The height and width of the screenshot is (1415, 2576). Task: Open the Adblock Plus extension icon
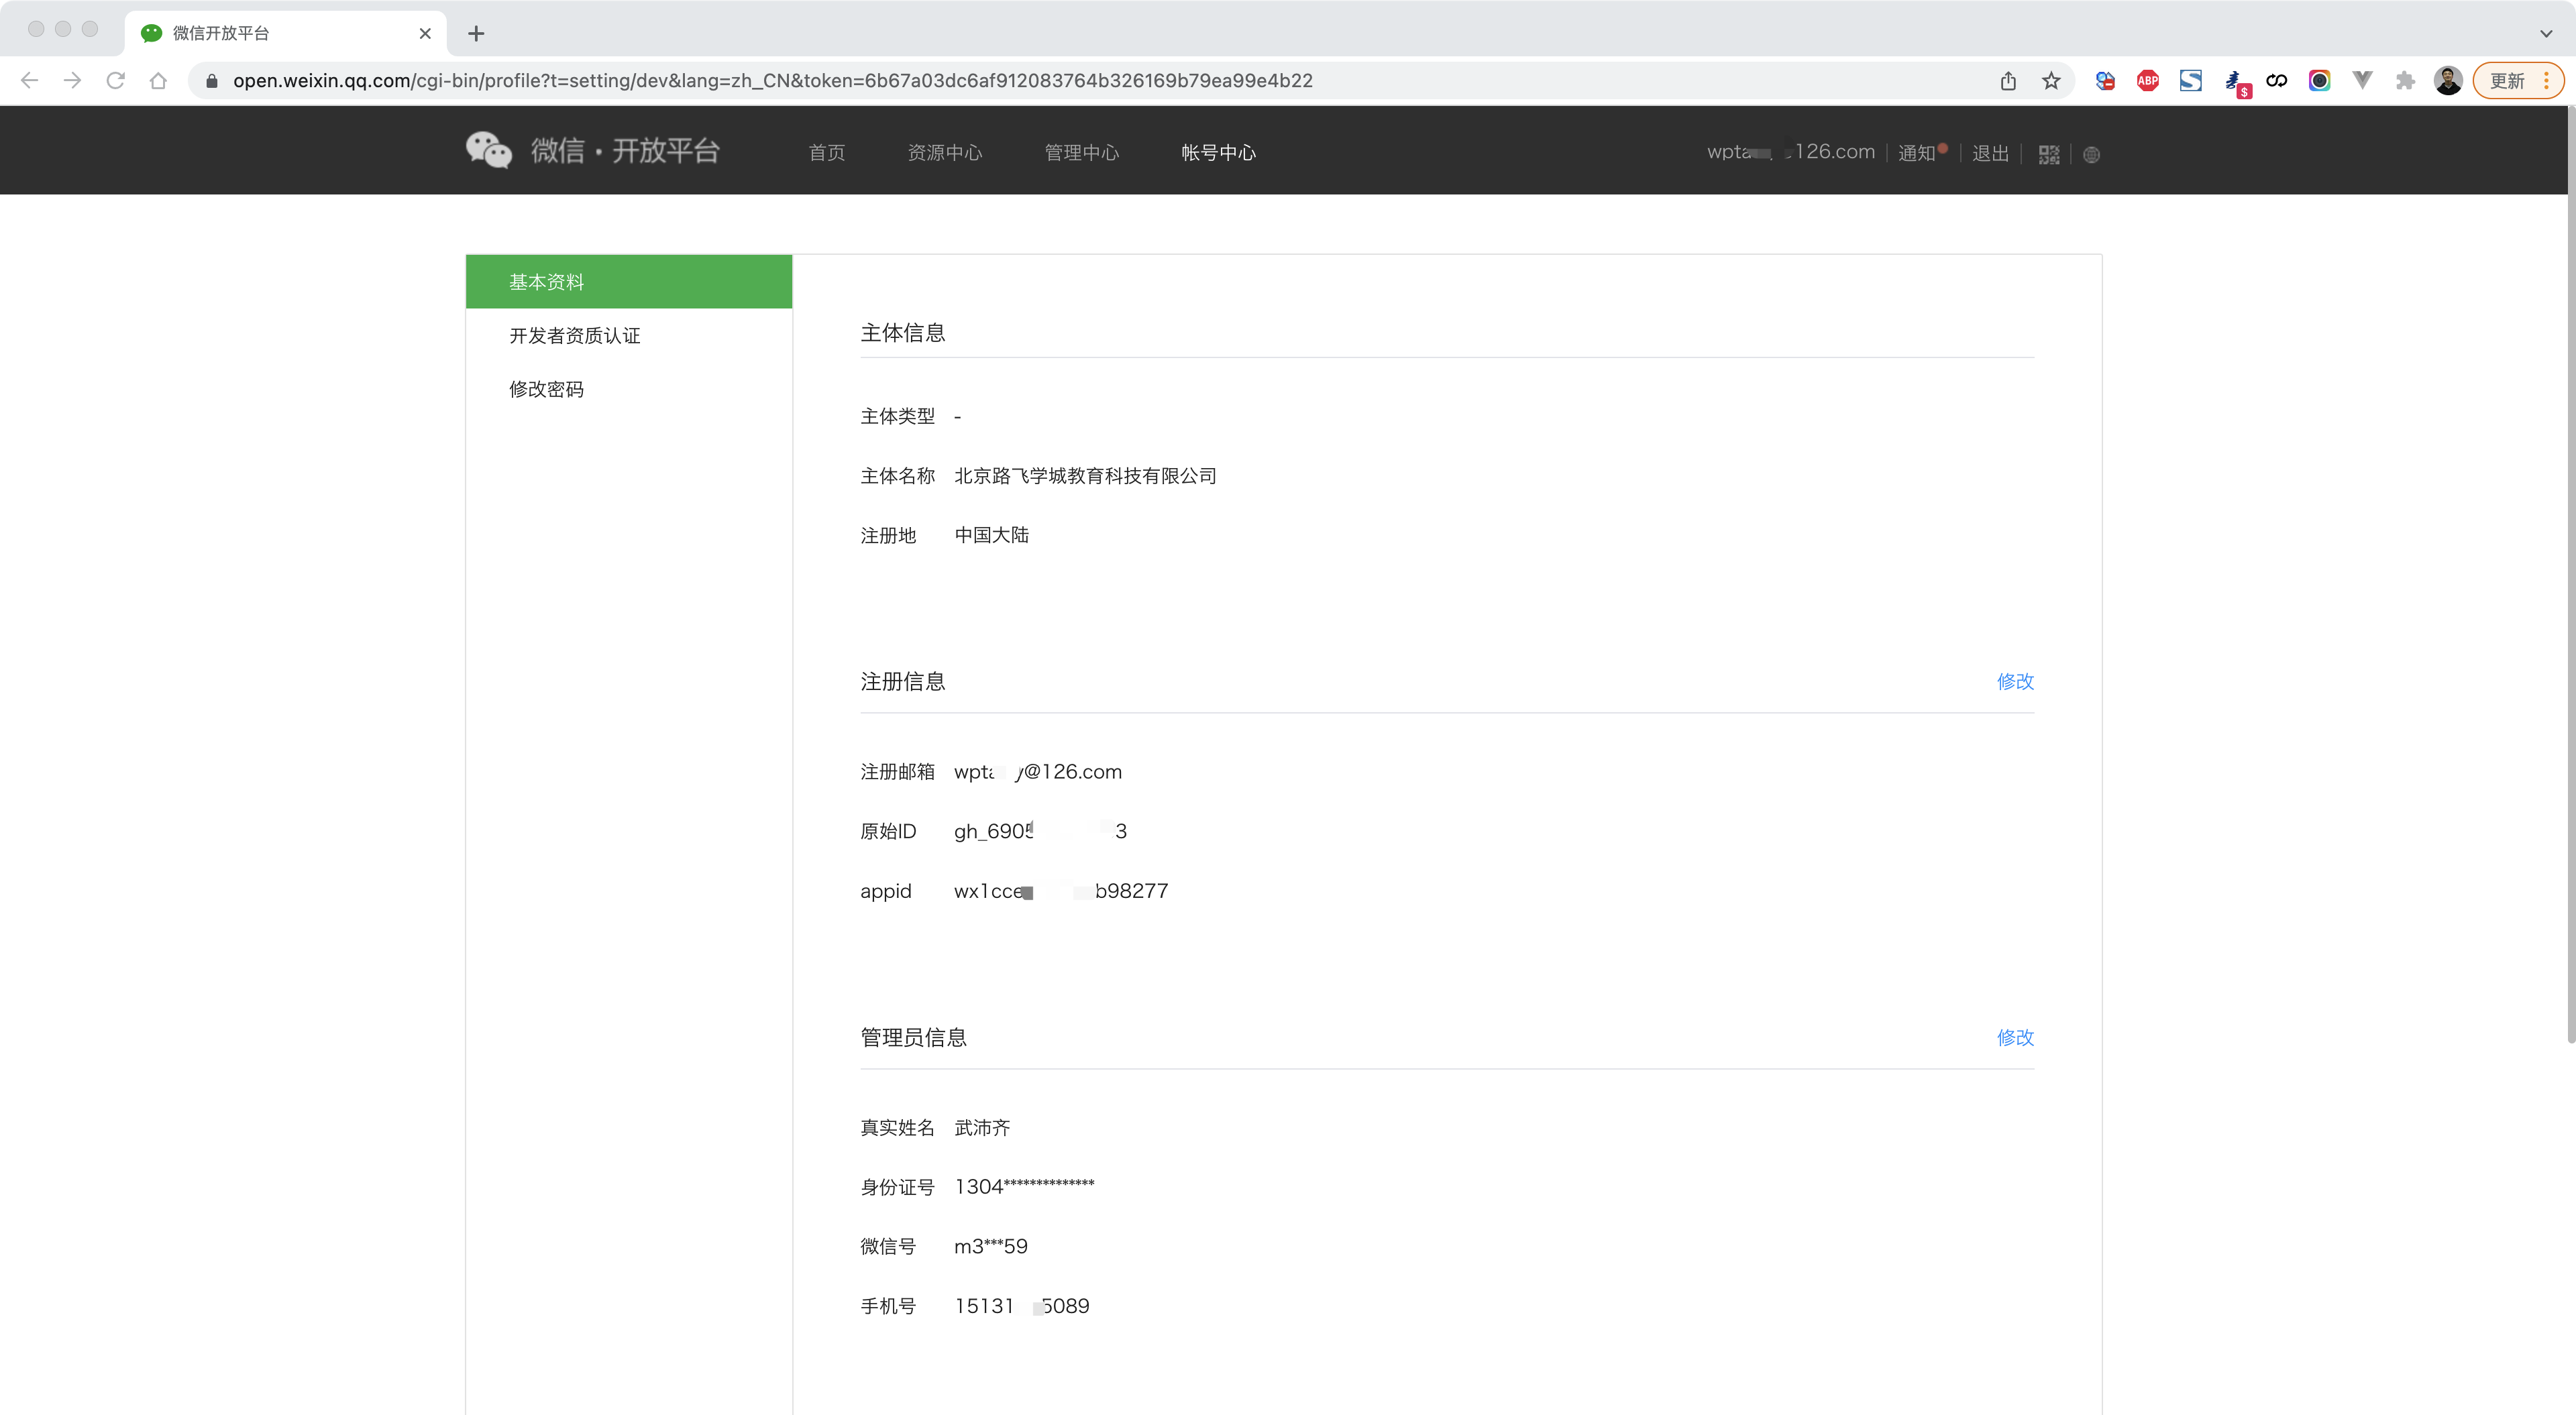click(2147, 81)
